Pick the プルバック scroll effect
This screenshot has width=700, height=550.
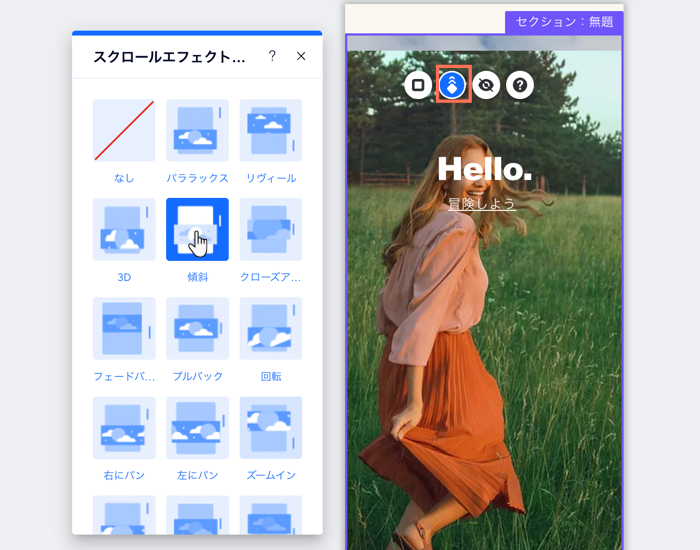click(x=197, y=328)
